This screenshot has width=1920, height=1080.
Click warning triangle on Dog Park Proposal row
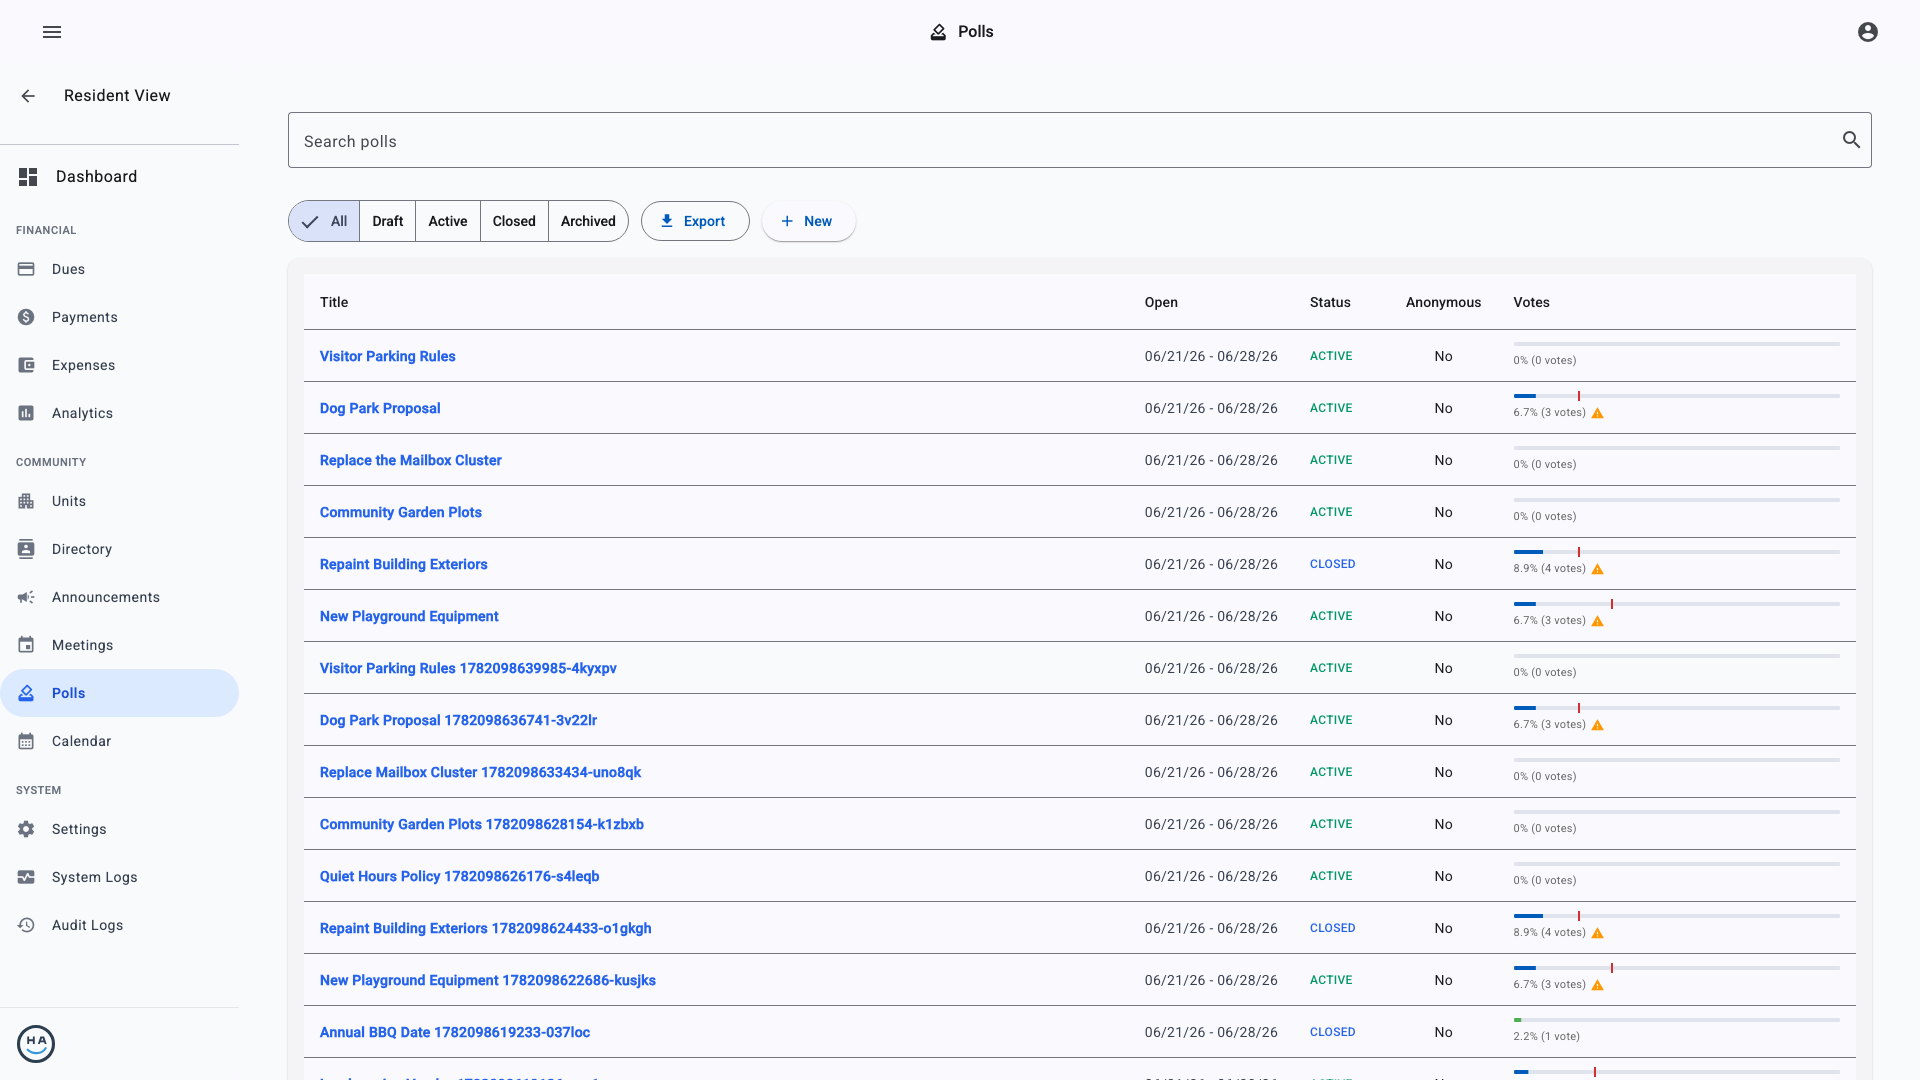tap(1598, 413)
